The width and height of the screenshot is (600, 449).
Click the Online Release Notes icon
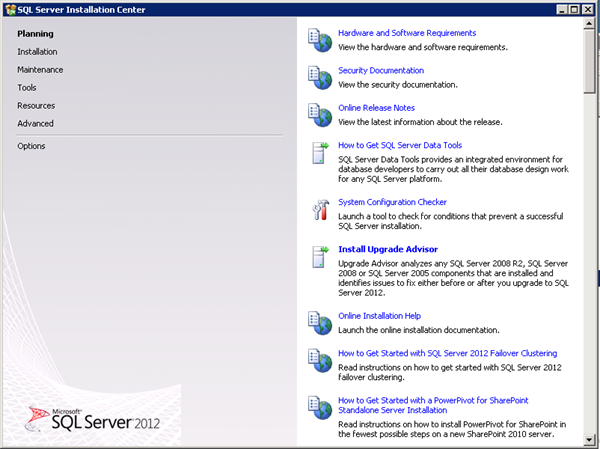(319, 114)
